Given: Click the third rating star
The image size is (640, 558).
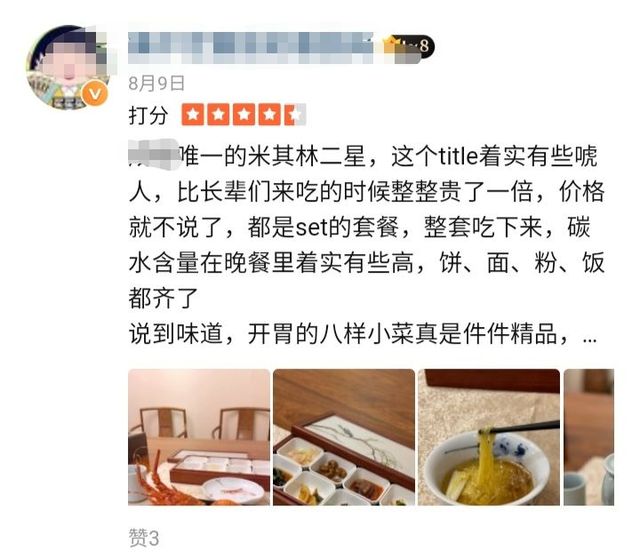Looking at the screenshot, I should pyautogui.click(x=244, y=115).
